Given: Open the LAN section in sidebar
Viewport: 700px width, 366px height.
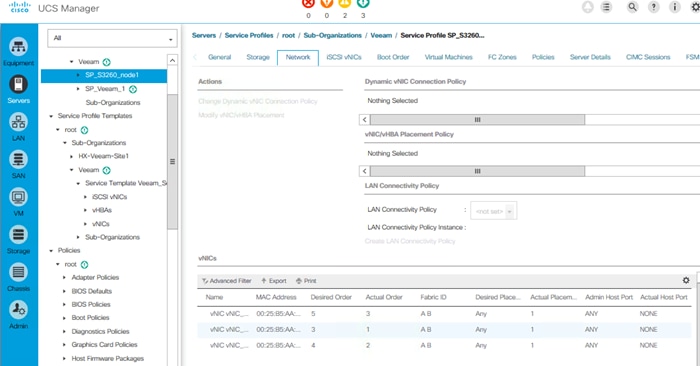Looking at the screenshot, I should [x=18, y=127].
